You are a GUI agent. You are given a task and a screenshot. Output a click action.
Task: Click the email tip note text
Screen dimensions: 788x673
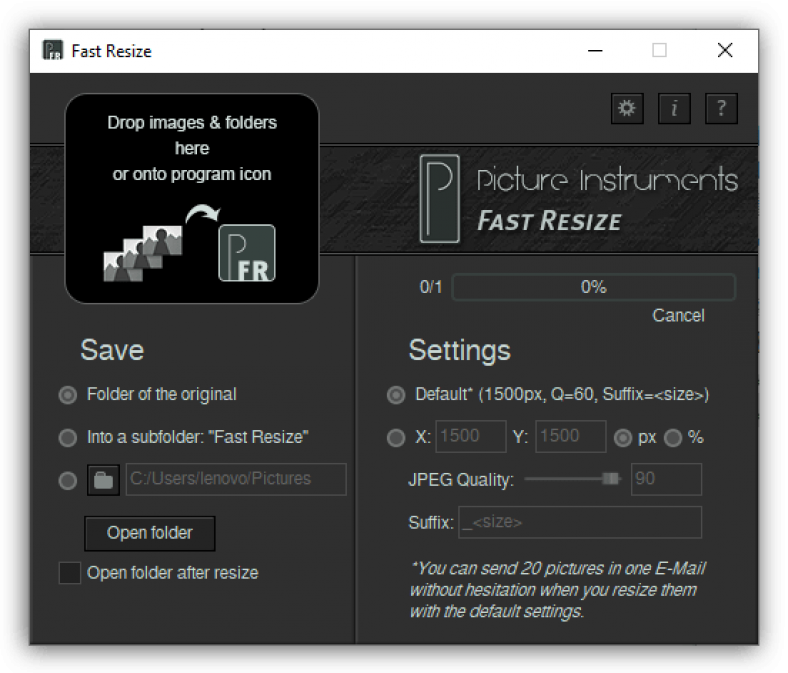coord(558,590)
